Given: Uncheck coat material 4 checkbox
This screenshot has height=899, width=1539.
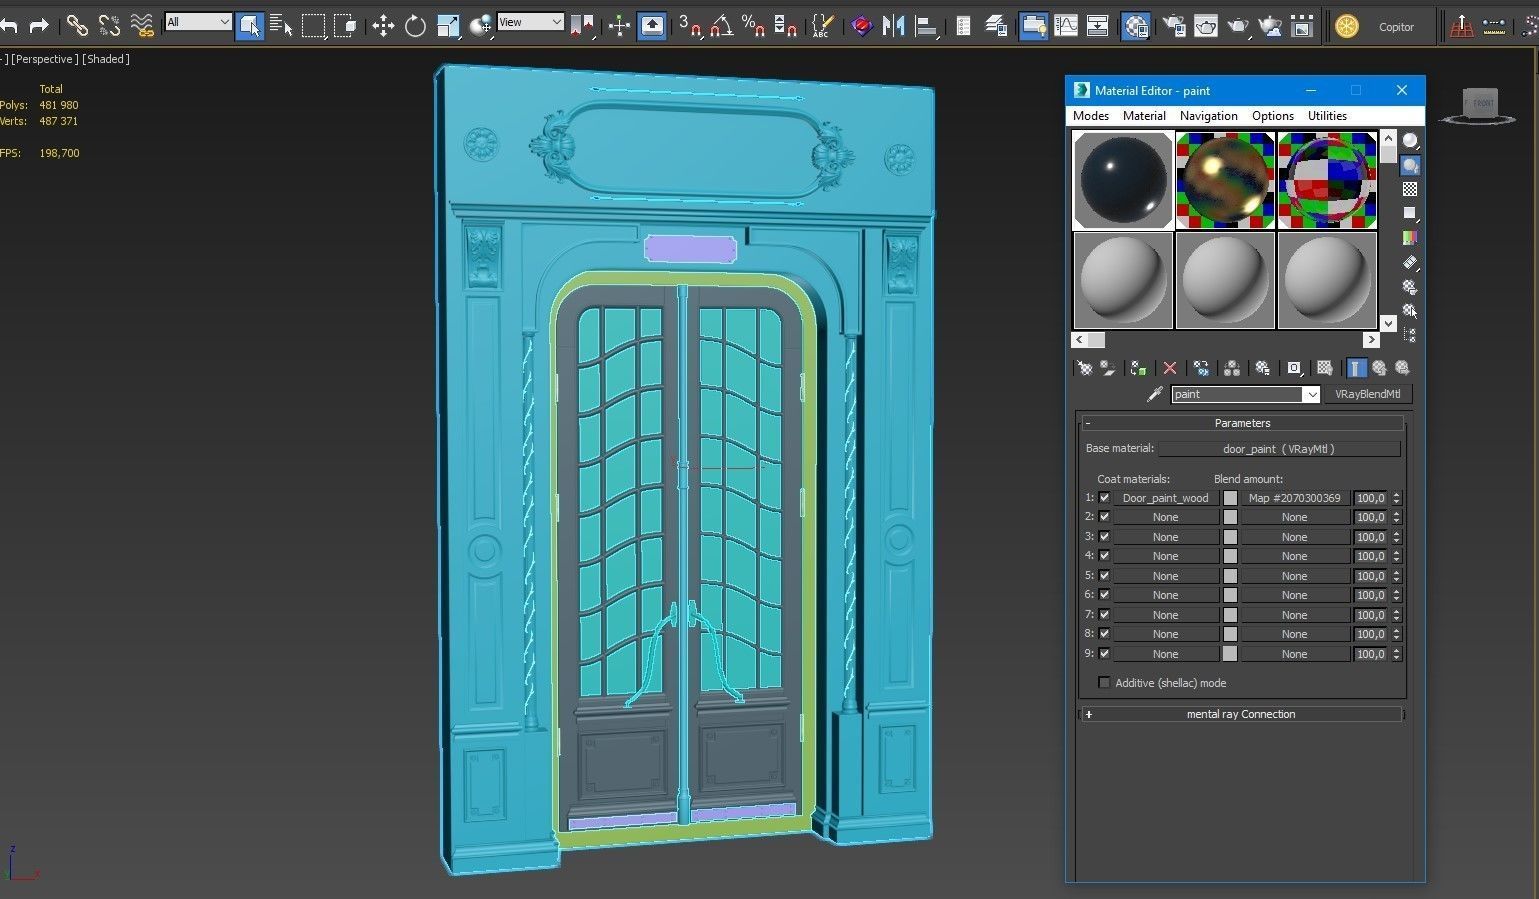Looking at the screenshot, I should [x=1104, y=556].
